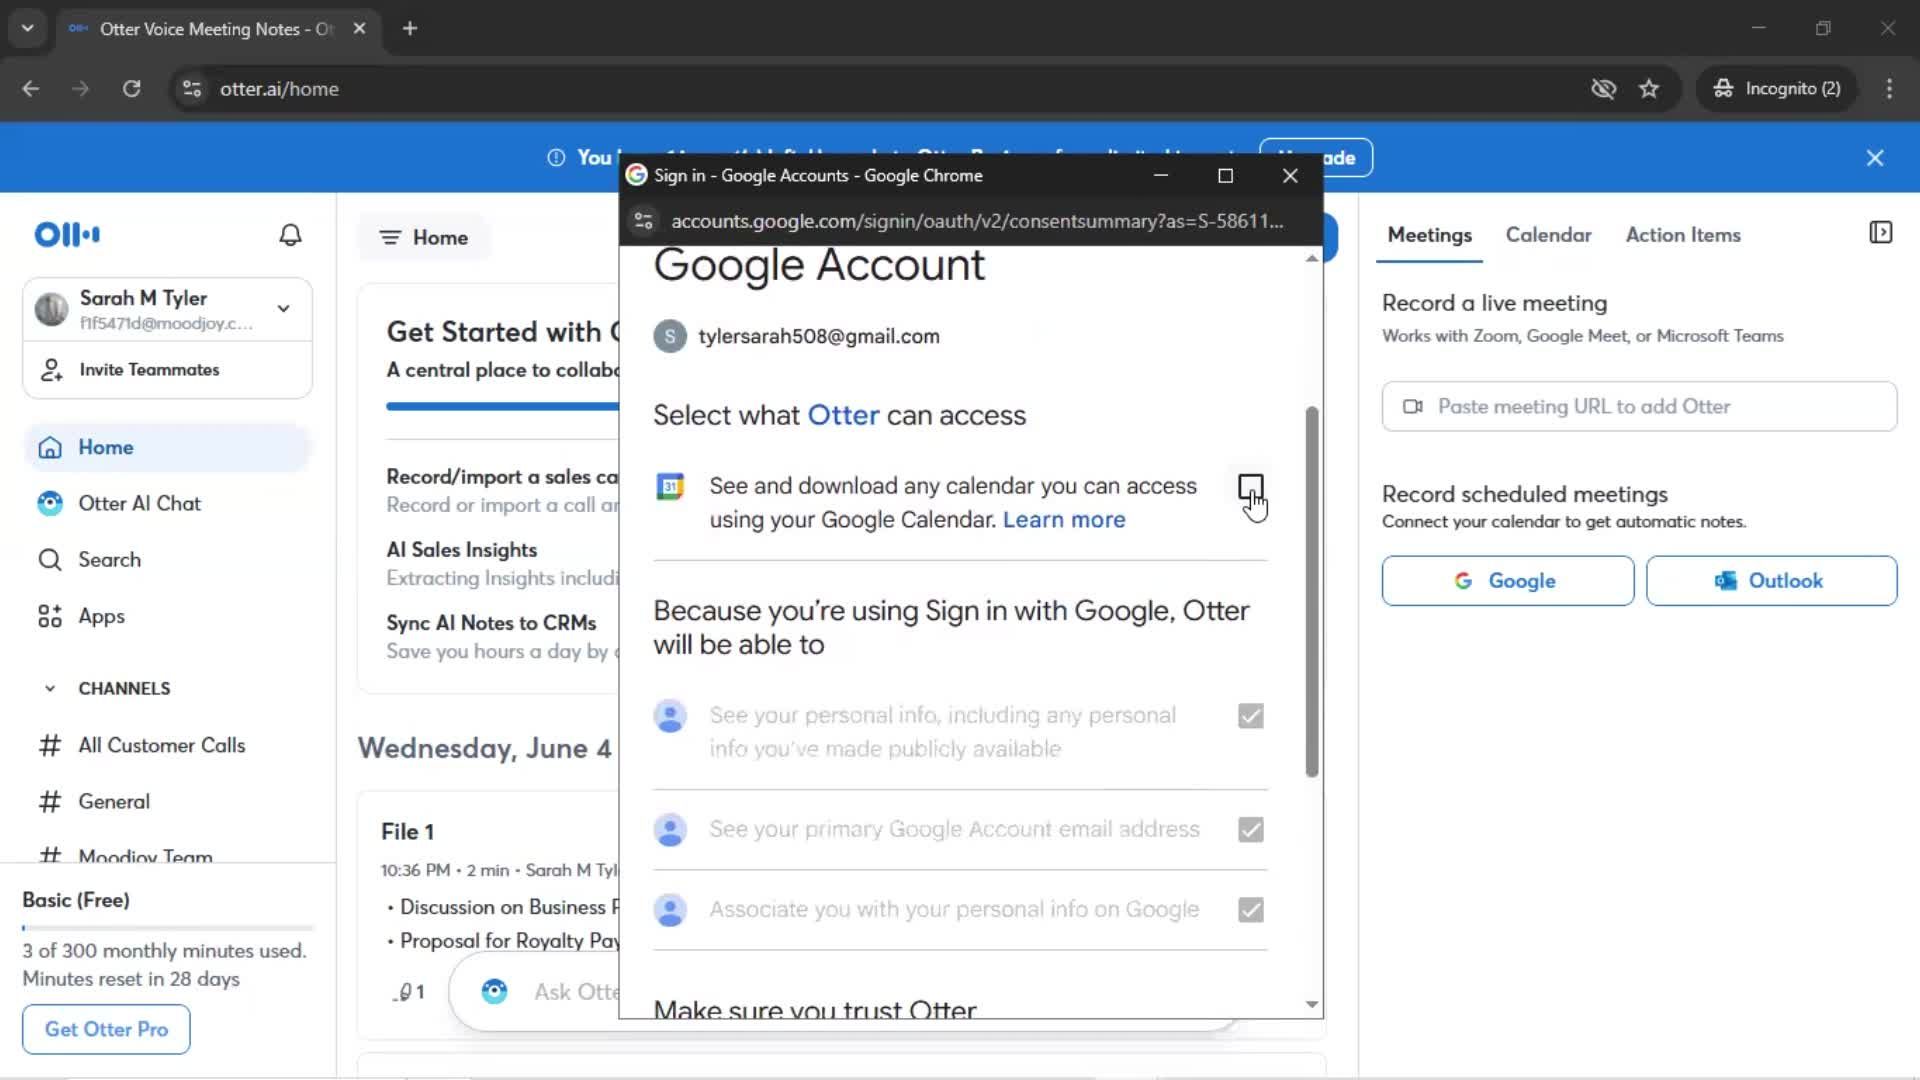Expand the Sarah M Tyler account dropdown
Screen dimensions: 1920x1080
click(284, 309)
